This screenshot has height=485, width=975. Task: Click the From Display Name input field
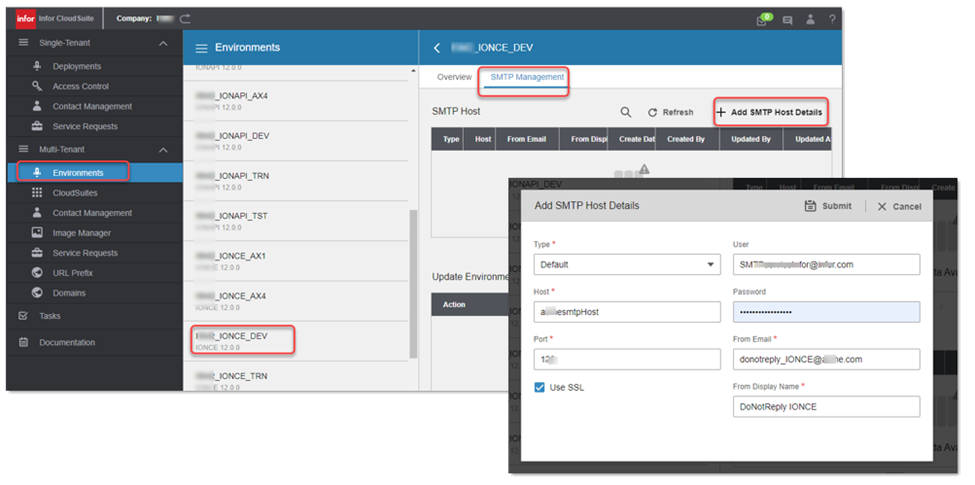pyautogui.click(x=826, y=407)
